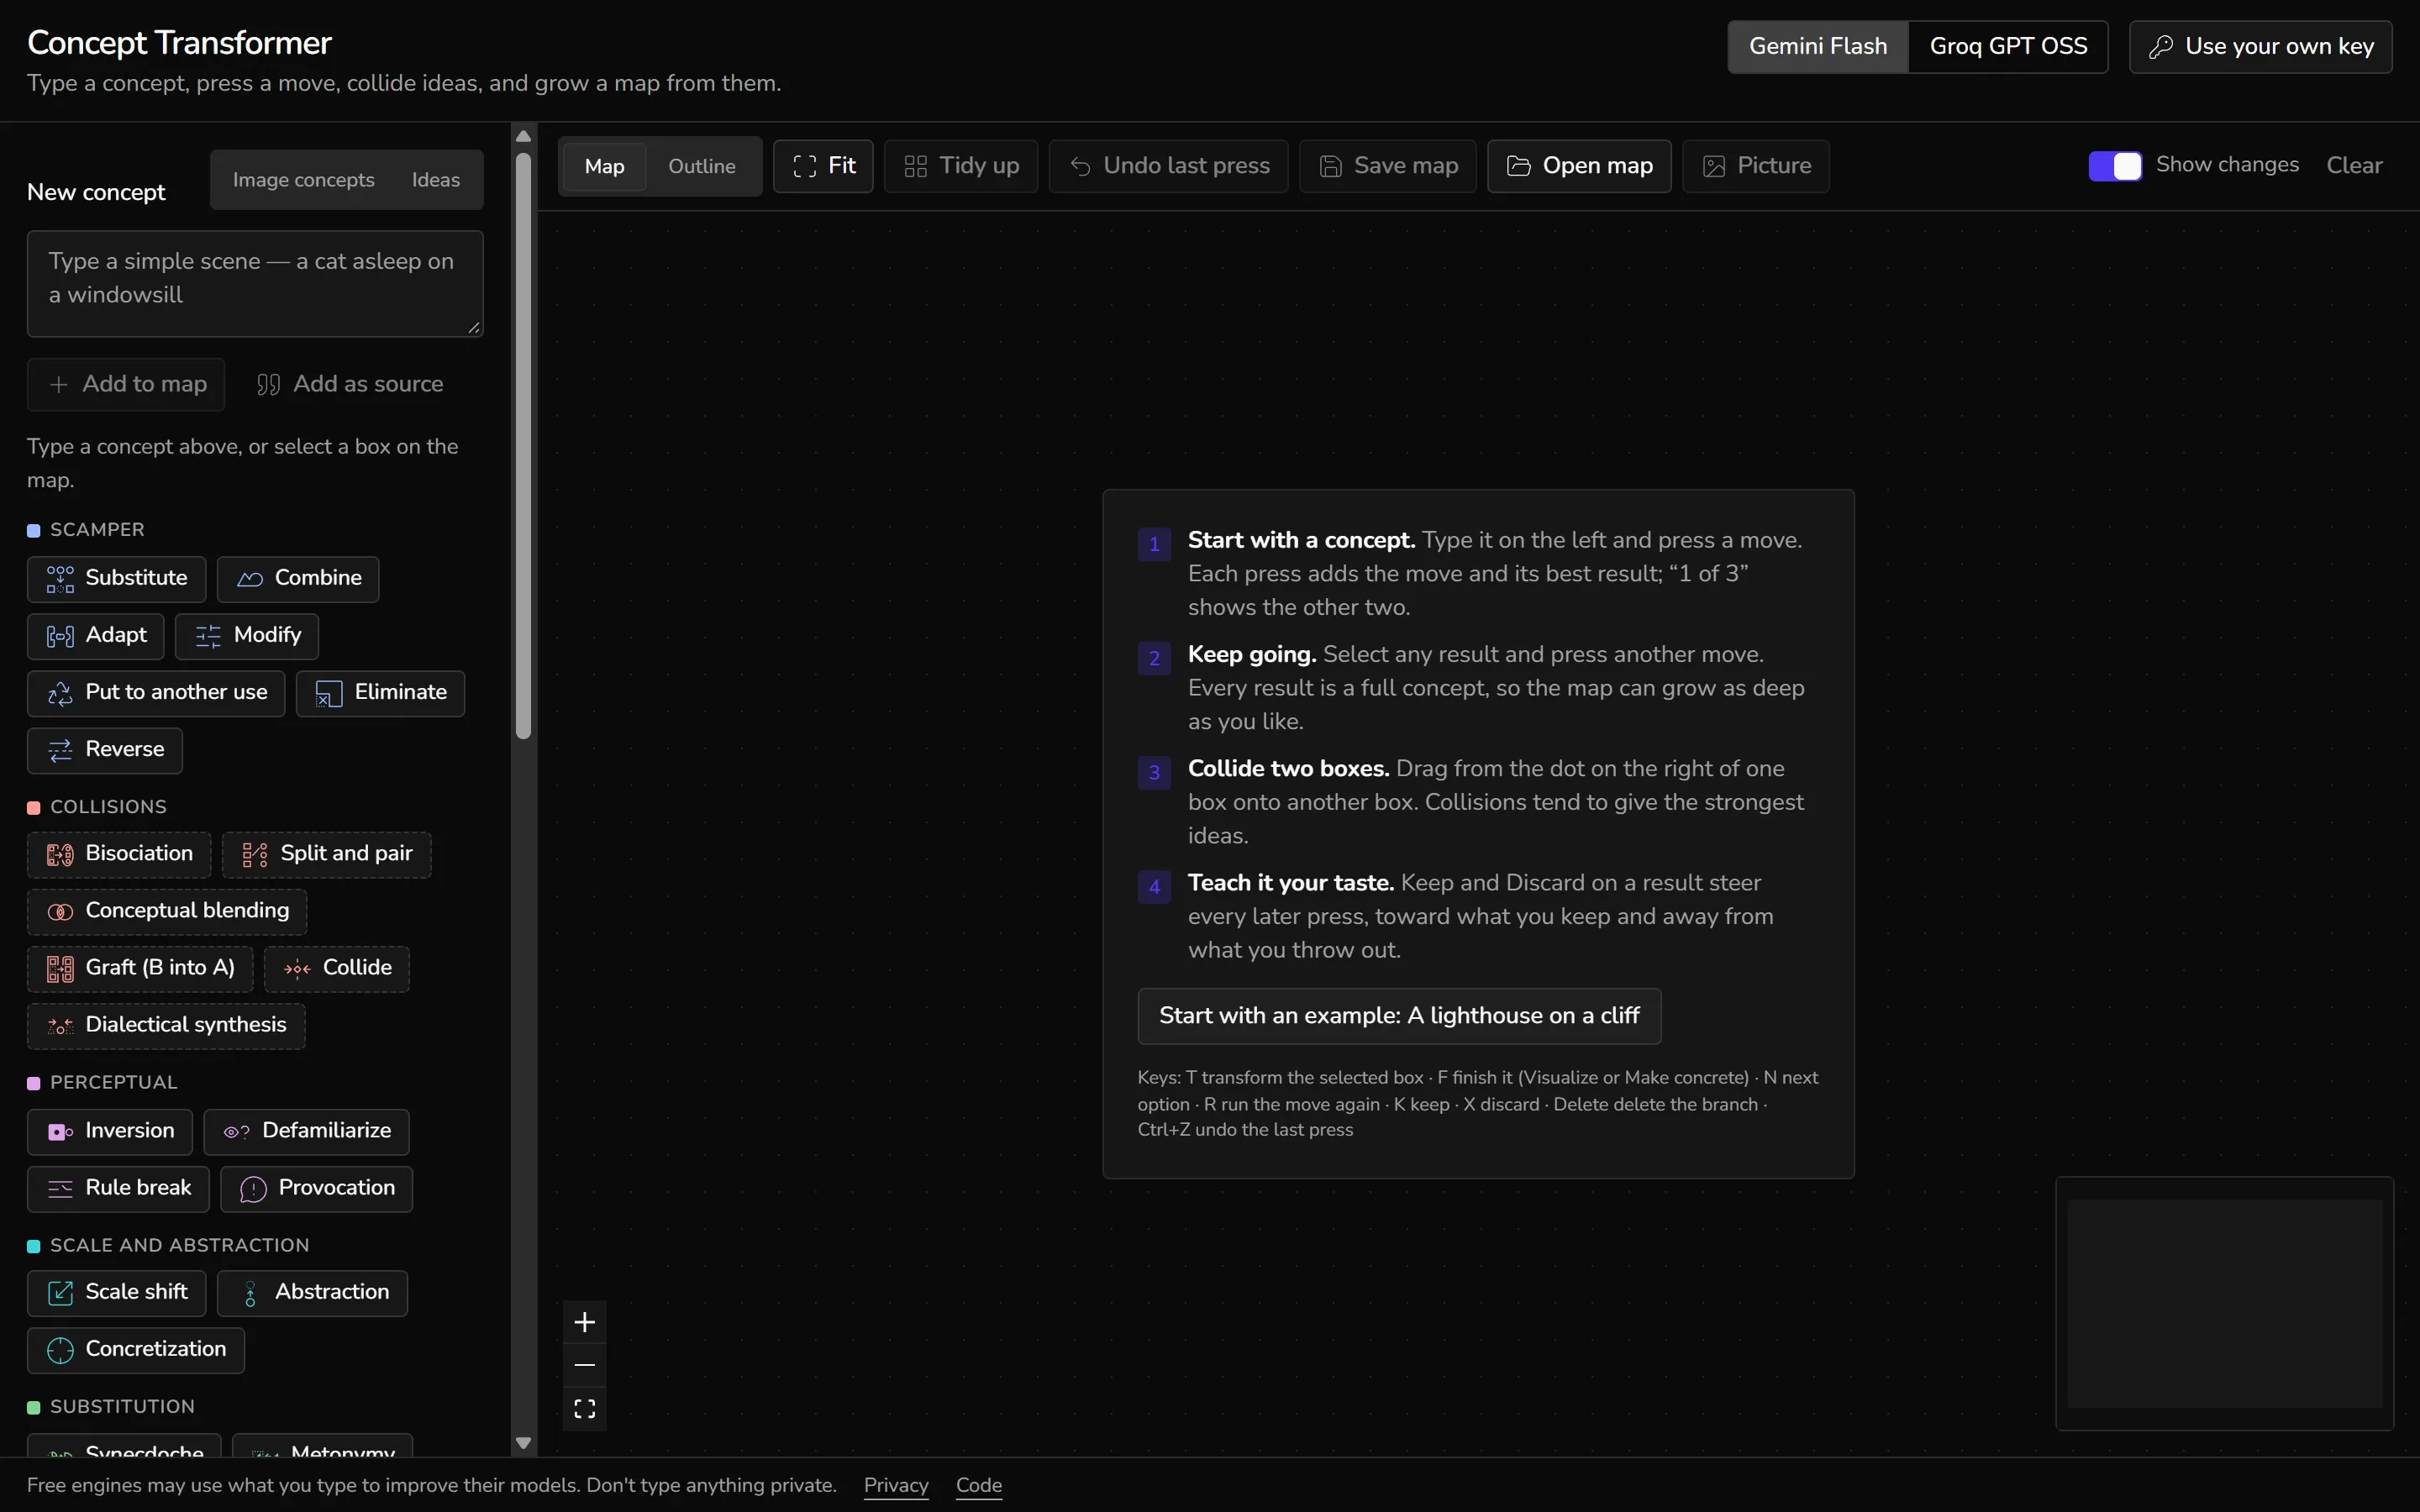
Task: Choose the Split and pair move
Action: point(327,854)
